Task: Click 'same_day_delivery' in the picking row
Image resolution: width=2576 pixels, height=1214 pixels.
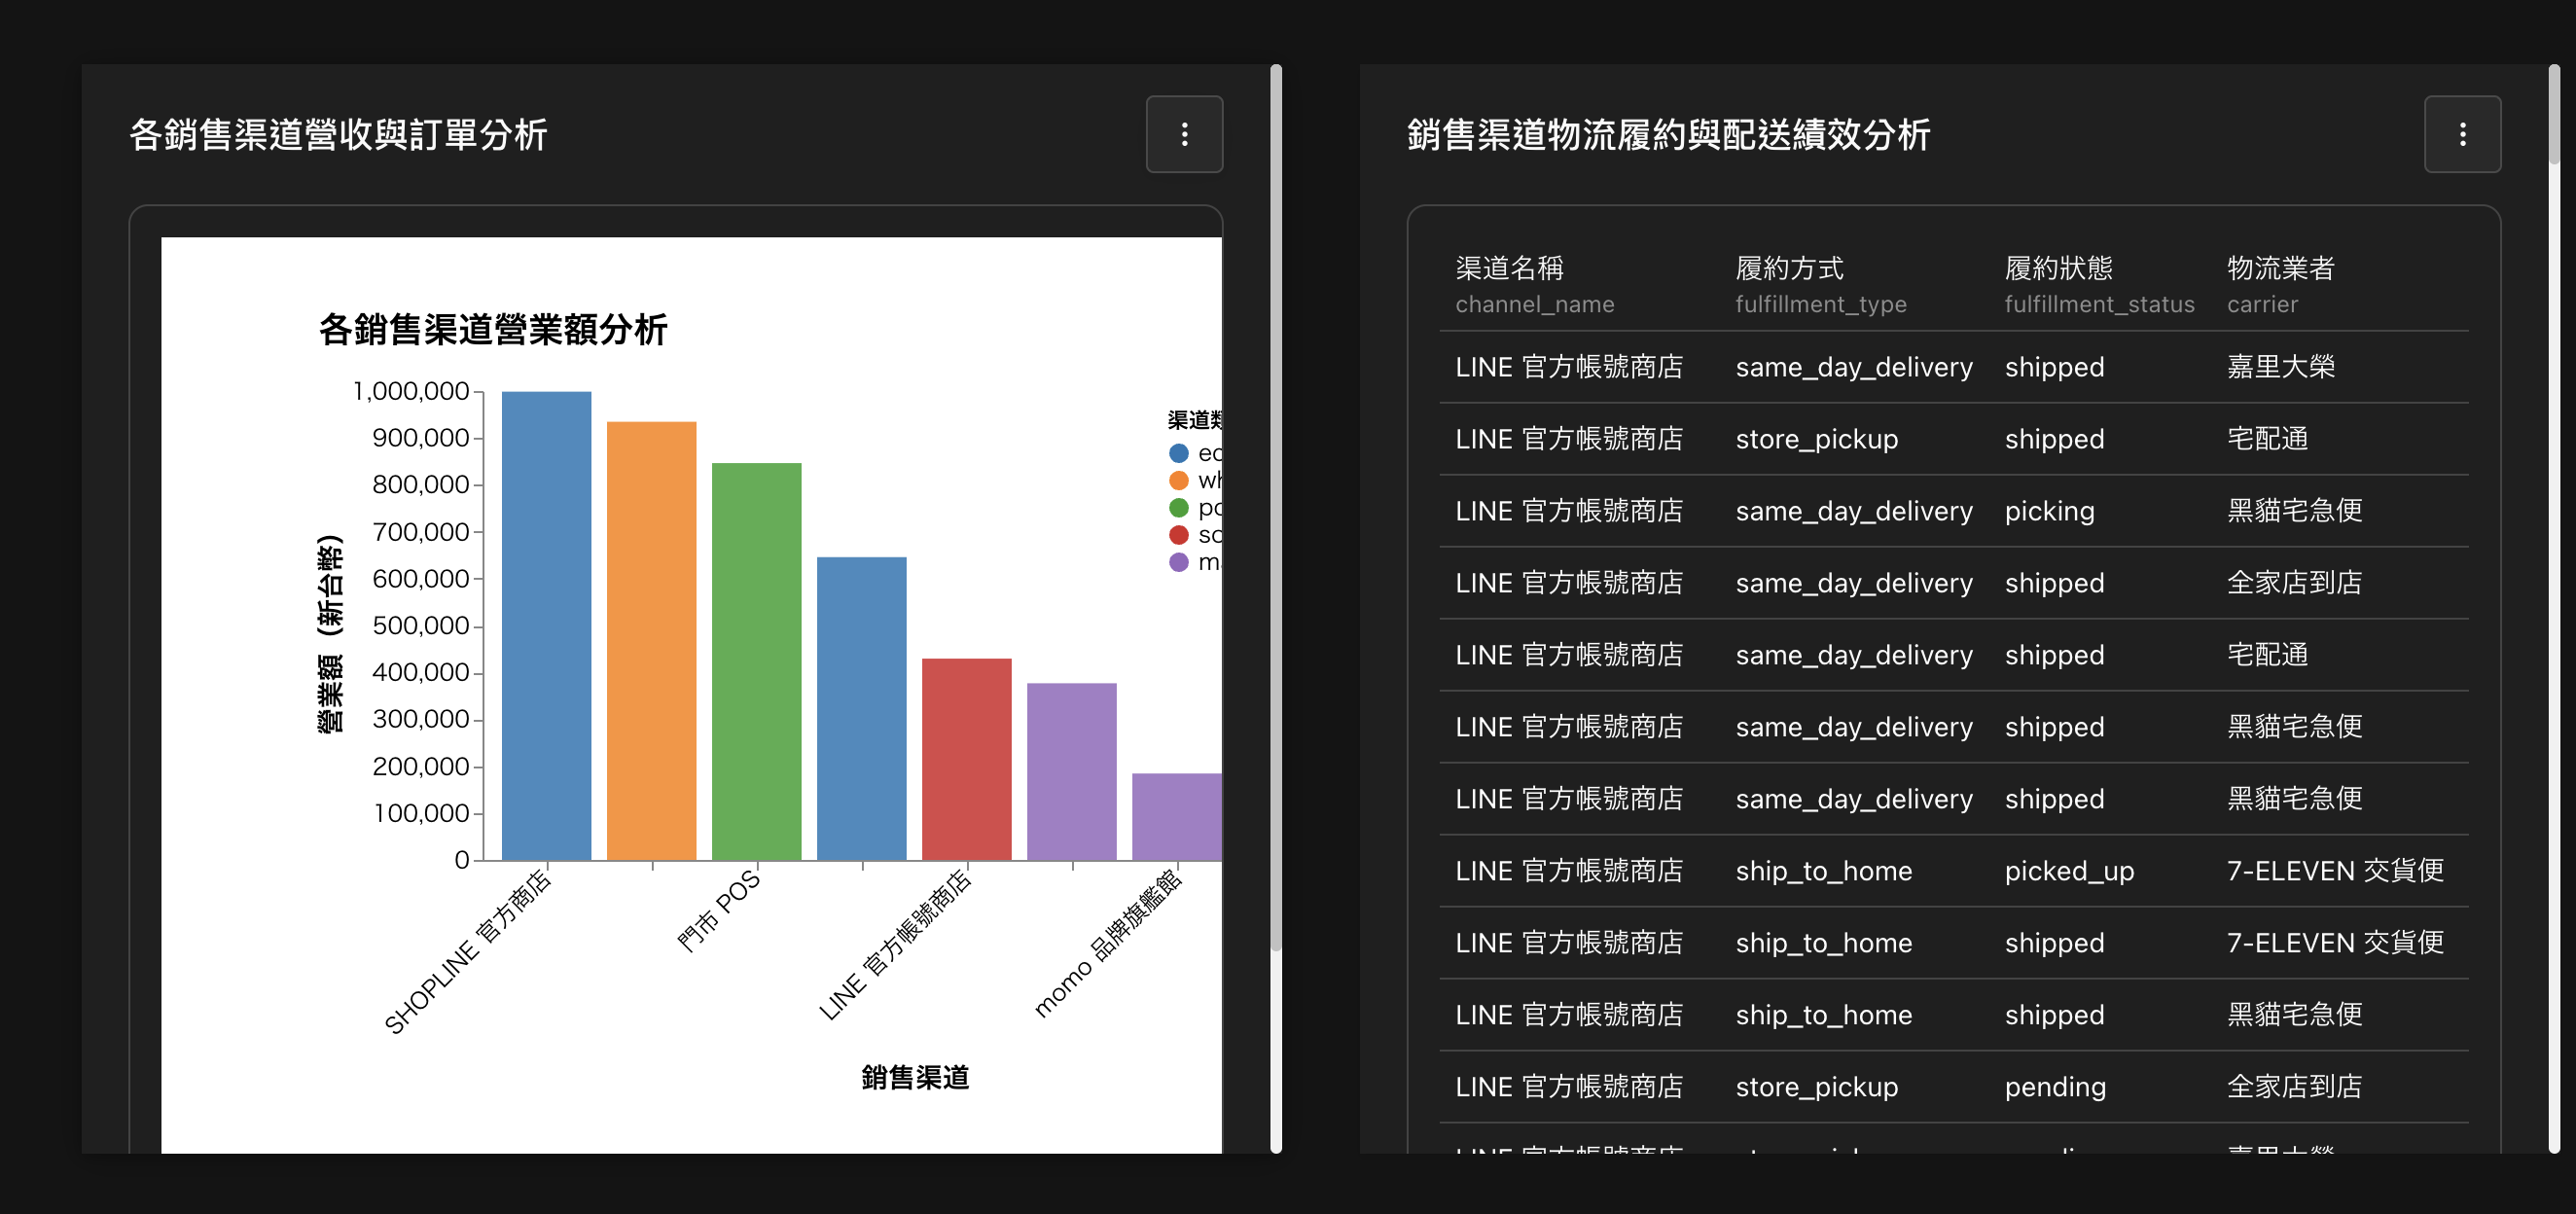Action: coord(1854,511)
